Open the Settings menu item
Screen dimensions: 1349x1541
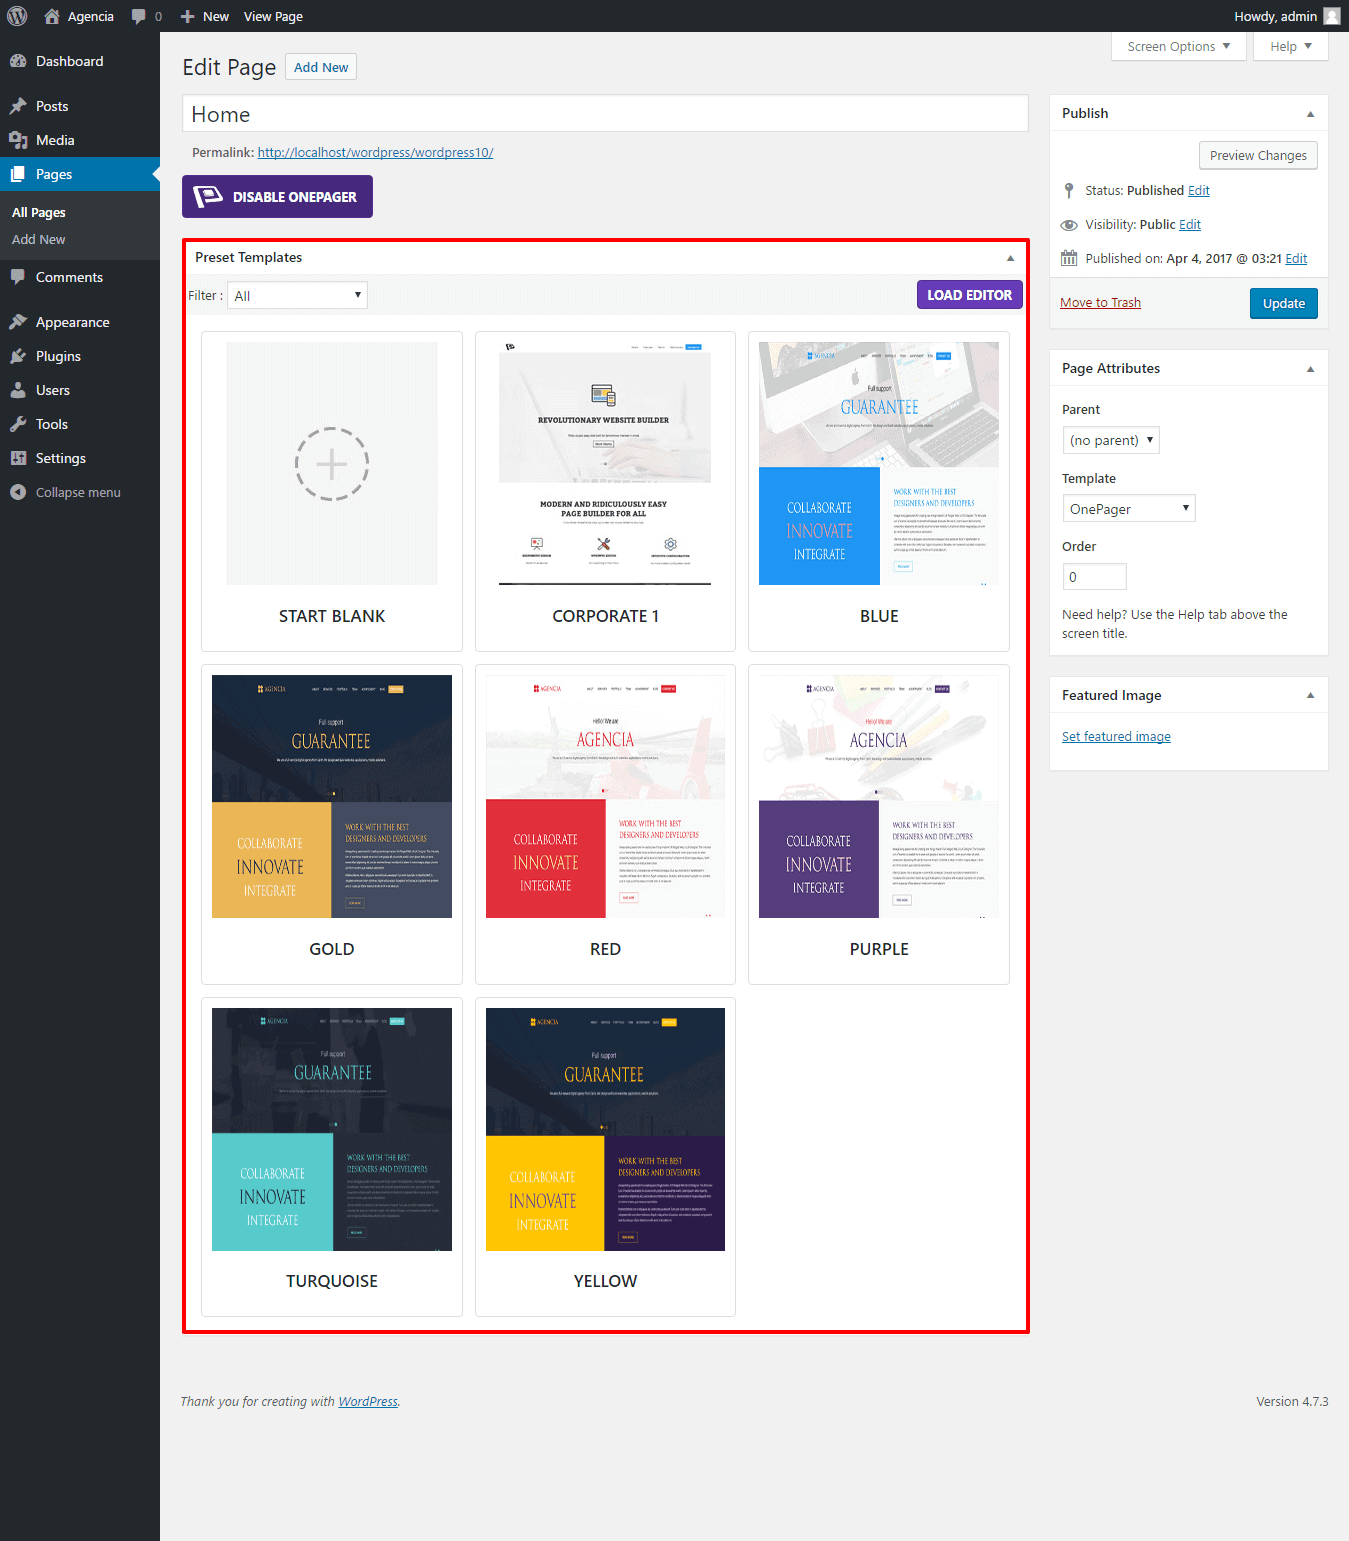[60, 458]
